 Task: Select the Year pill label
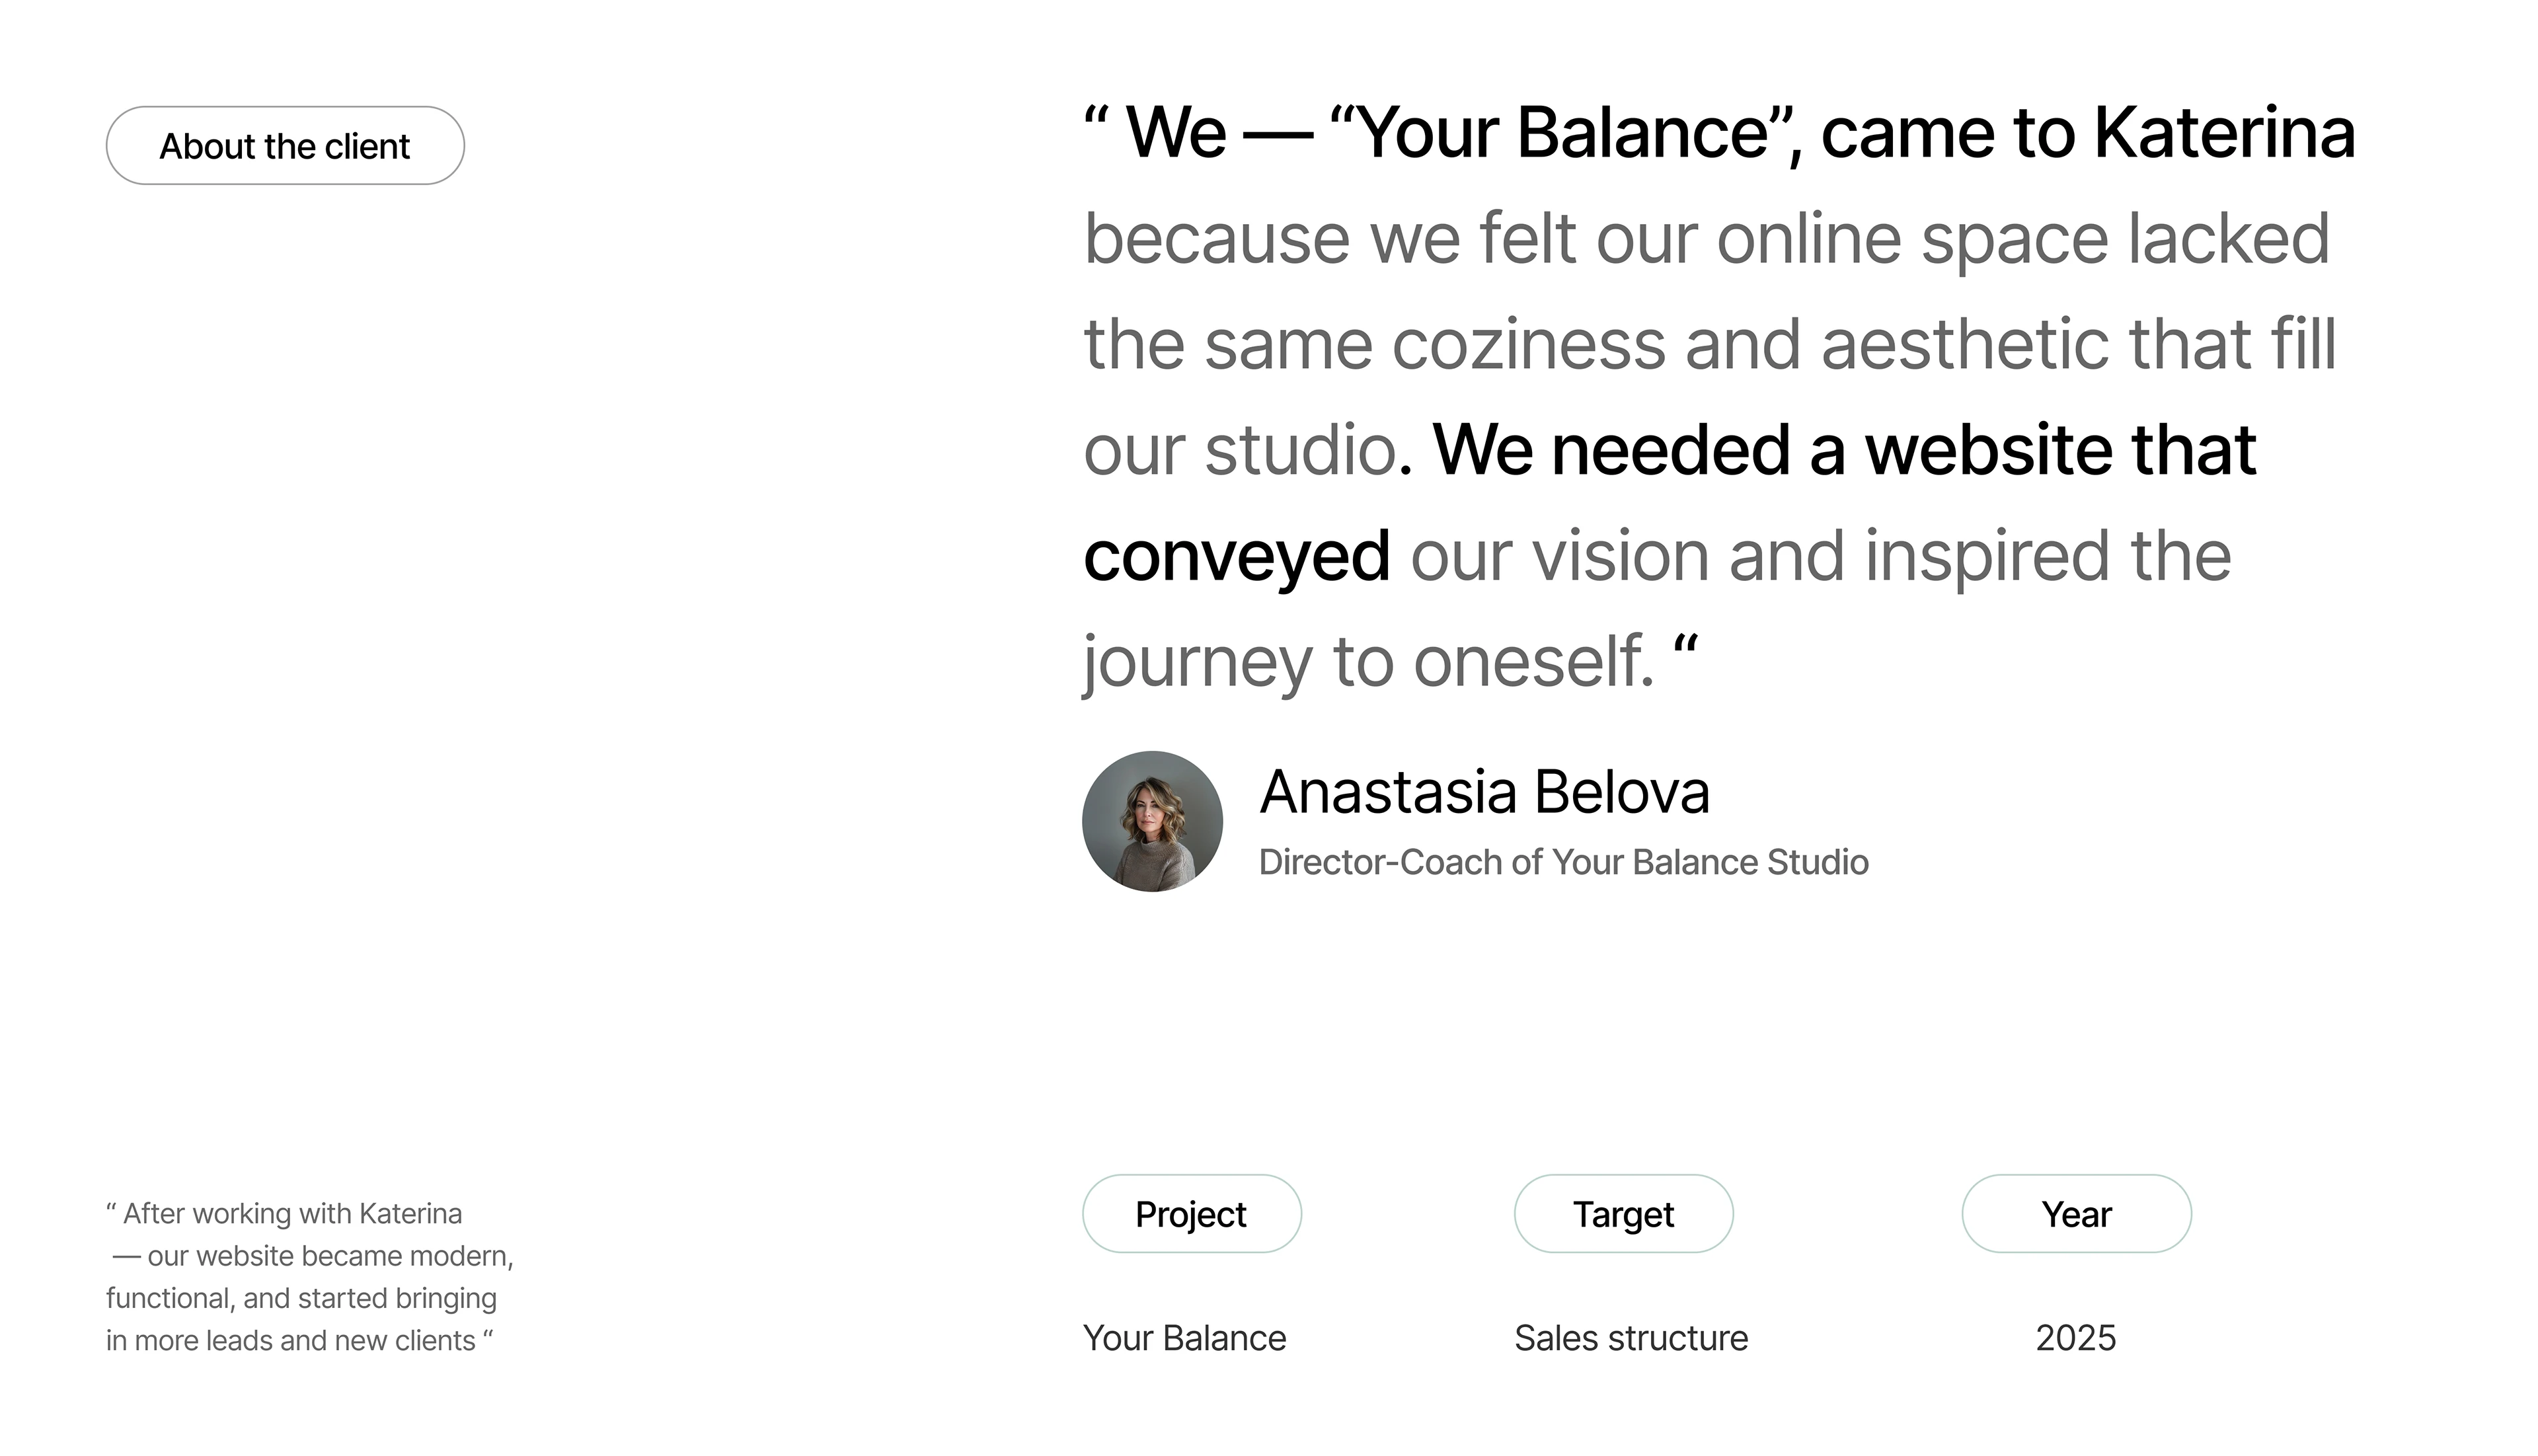tap(2075, 1214)
